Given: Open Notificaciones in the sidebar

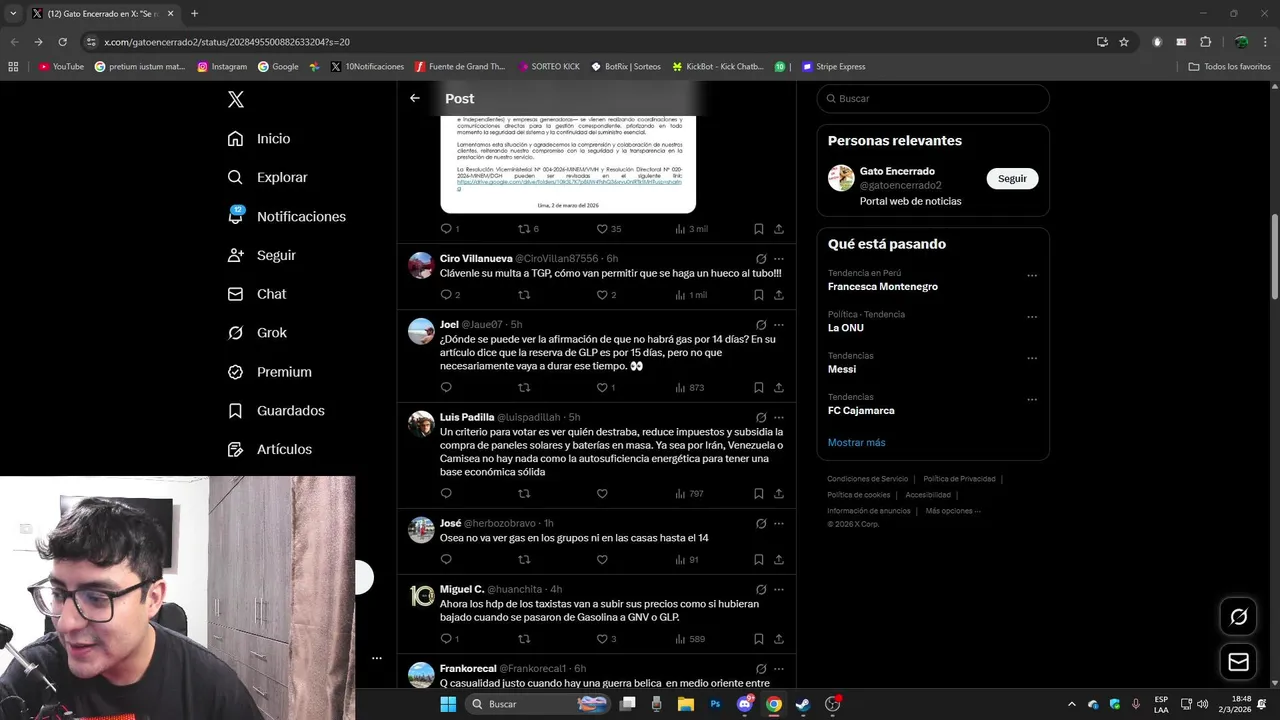Looking at the screenshot, I should pos(286,216).
